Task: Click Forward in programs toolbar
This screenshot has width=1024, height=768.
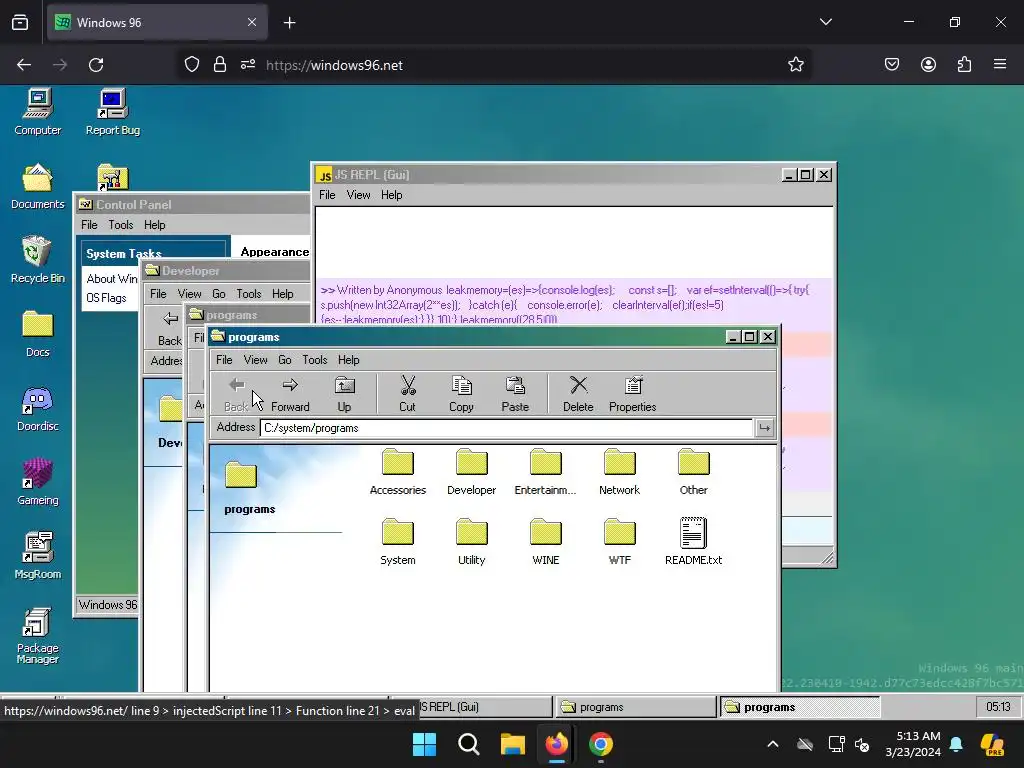Action: (290, 394)
